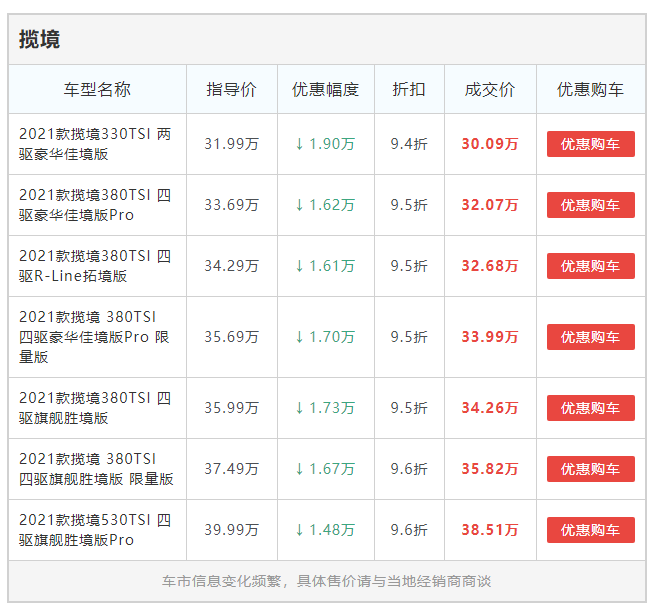Click transaction price 38.51万
The height and width of the screenshot is (615, 665).
(490, 530)
